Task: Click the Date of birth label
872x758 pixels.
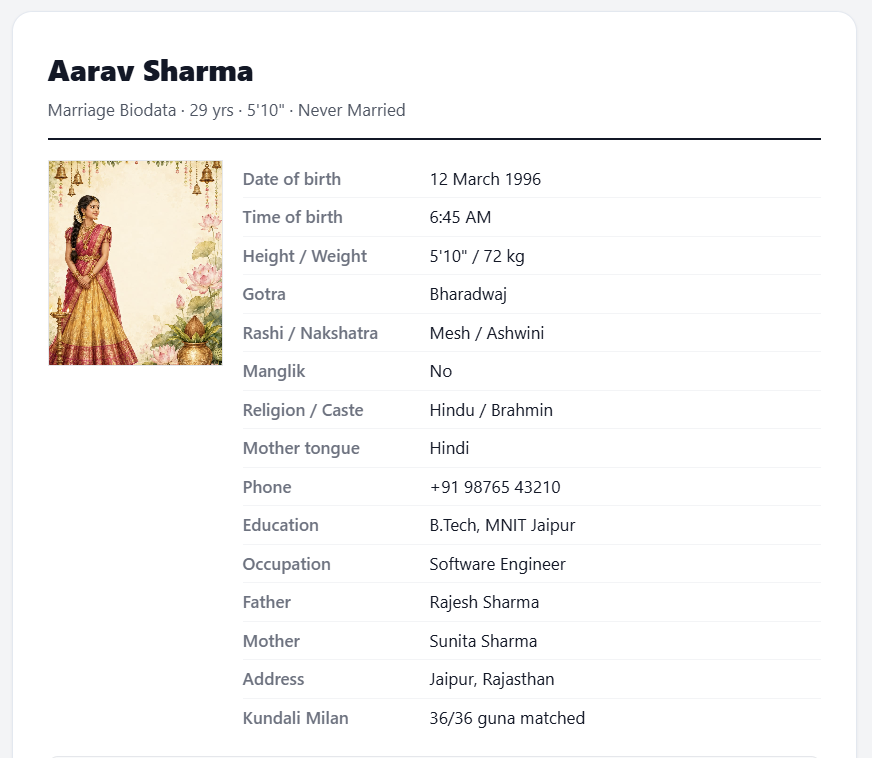Action: (x=291, y=179)
